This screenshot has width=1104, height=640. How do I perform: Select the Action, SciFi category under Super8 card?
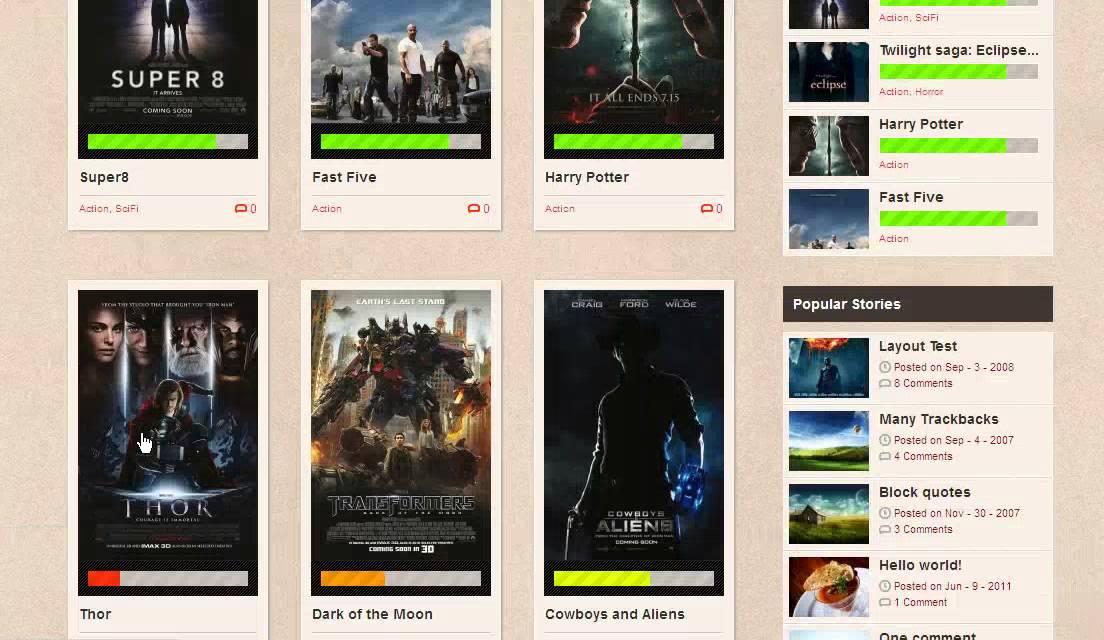click(109, 208)
